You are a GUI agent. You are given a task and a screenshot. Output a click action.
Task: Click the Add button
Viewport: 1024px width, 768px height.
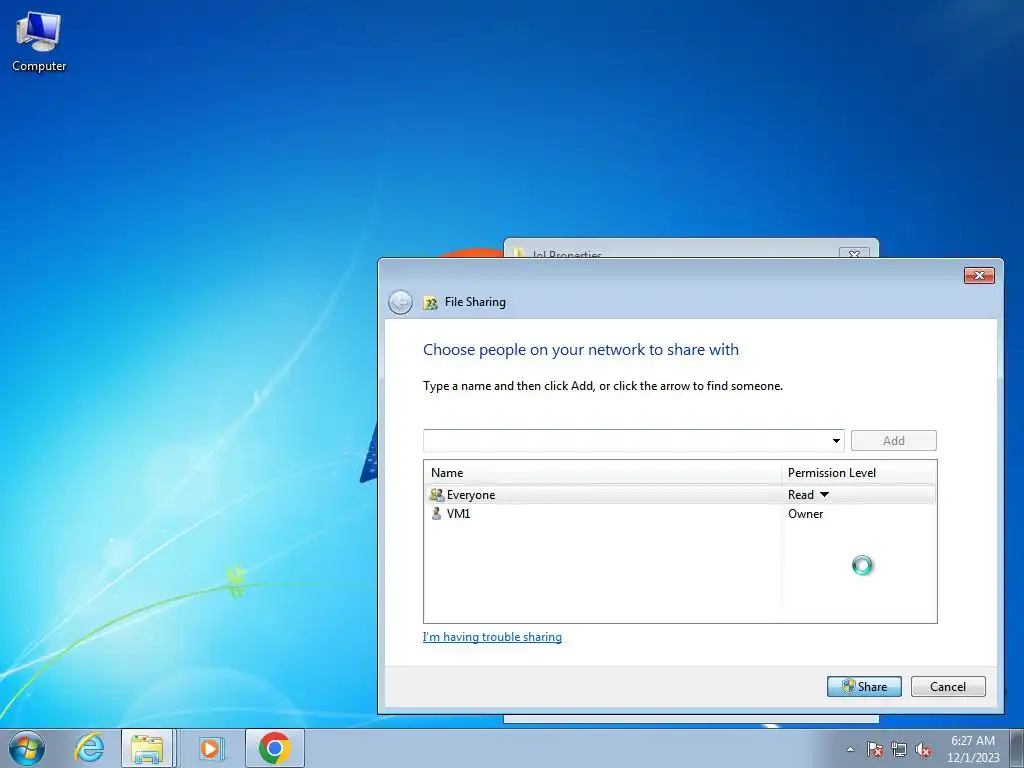[893, 441]
